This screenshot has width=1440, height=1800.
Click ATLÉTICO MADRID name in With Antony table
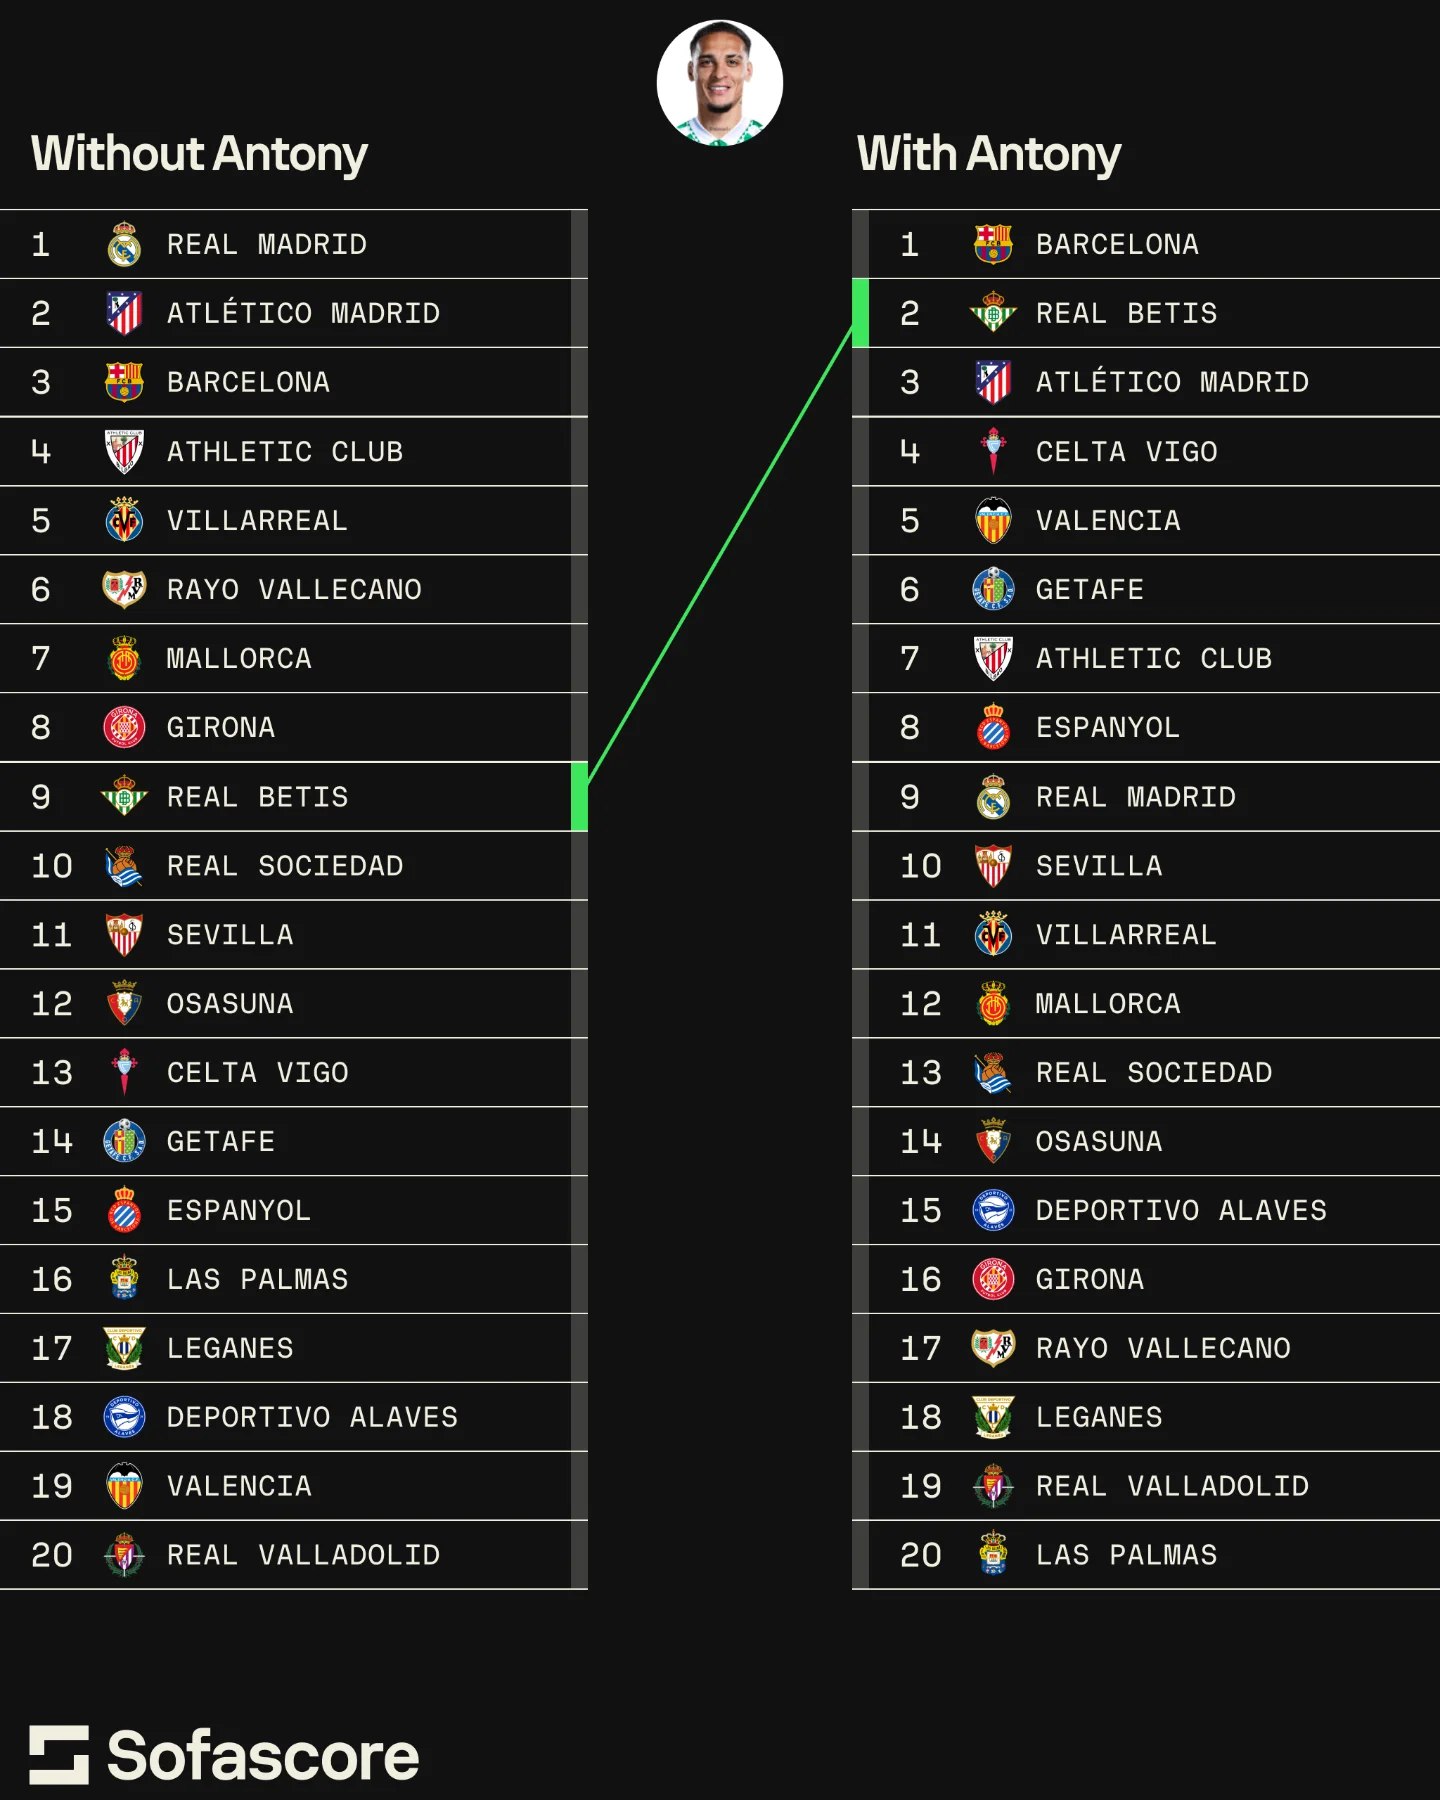pyautogui.click(x=1172, y=383)
